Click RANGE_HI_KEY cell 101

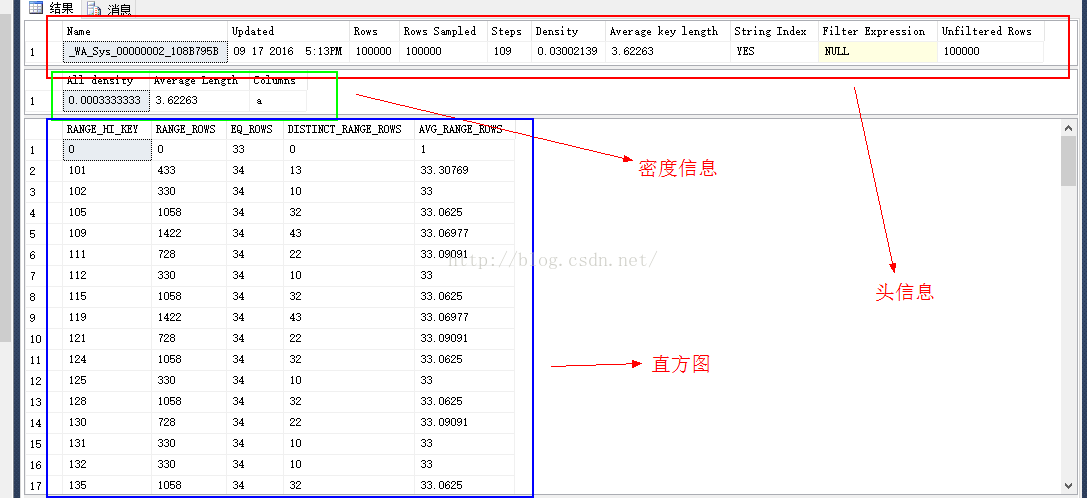pos(107,171)
